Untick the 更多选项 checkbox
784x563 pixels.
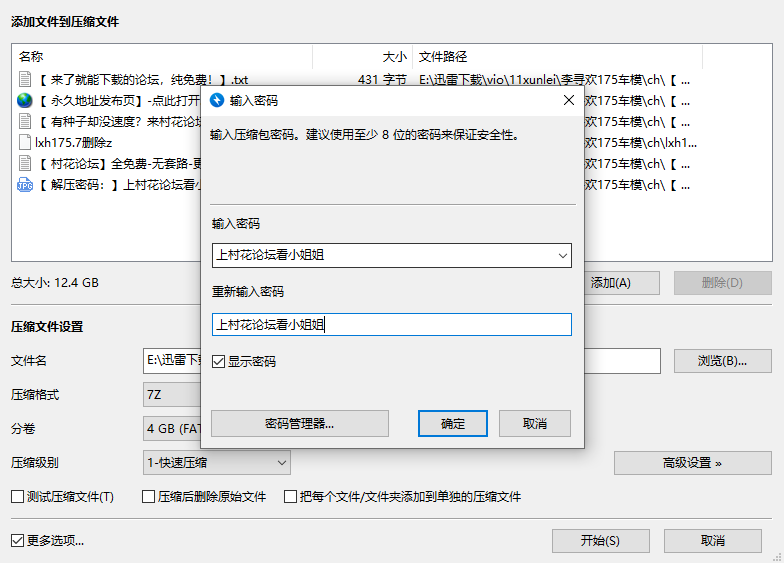click(17, 540)
